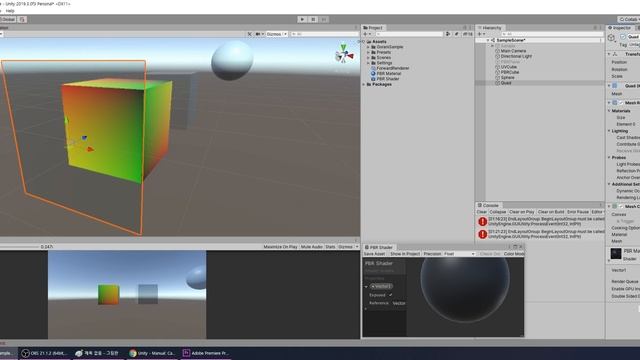Expand the GolarkSample folder in Project

point(368,47)
